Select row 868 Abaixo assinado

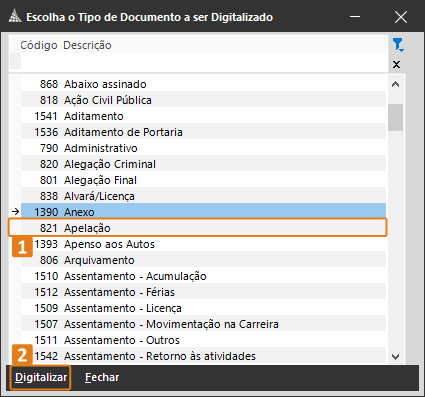point(203,84)
